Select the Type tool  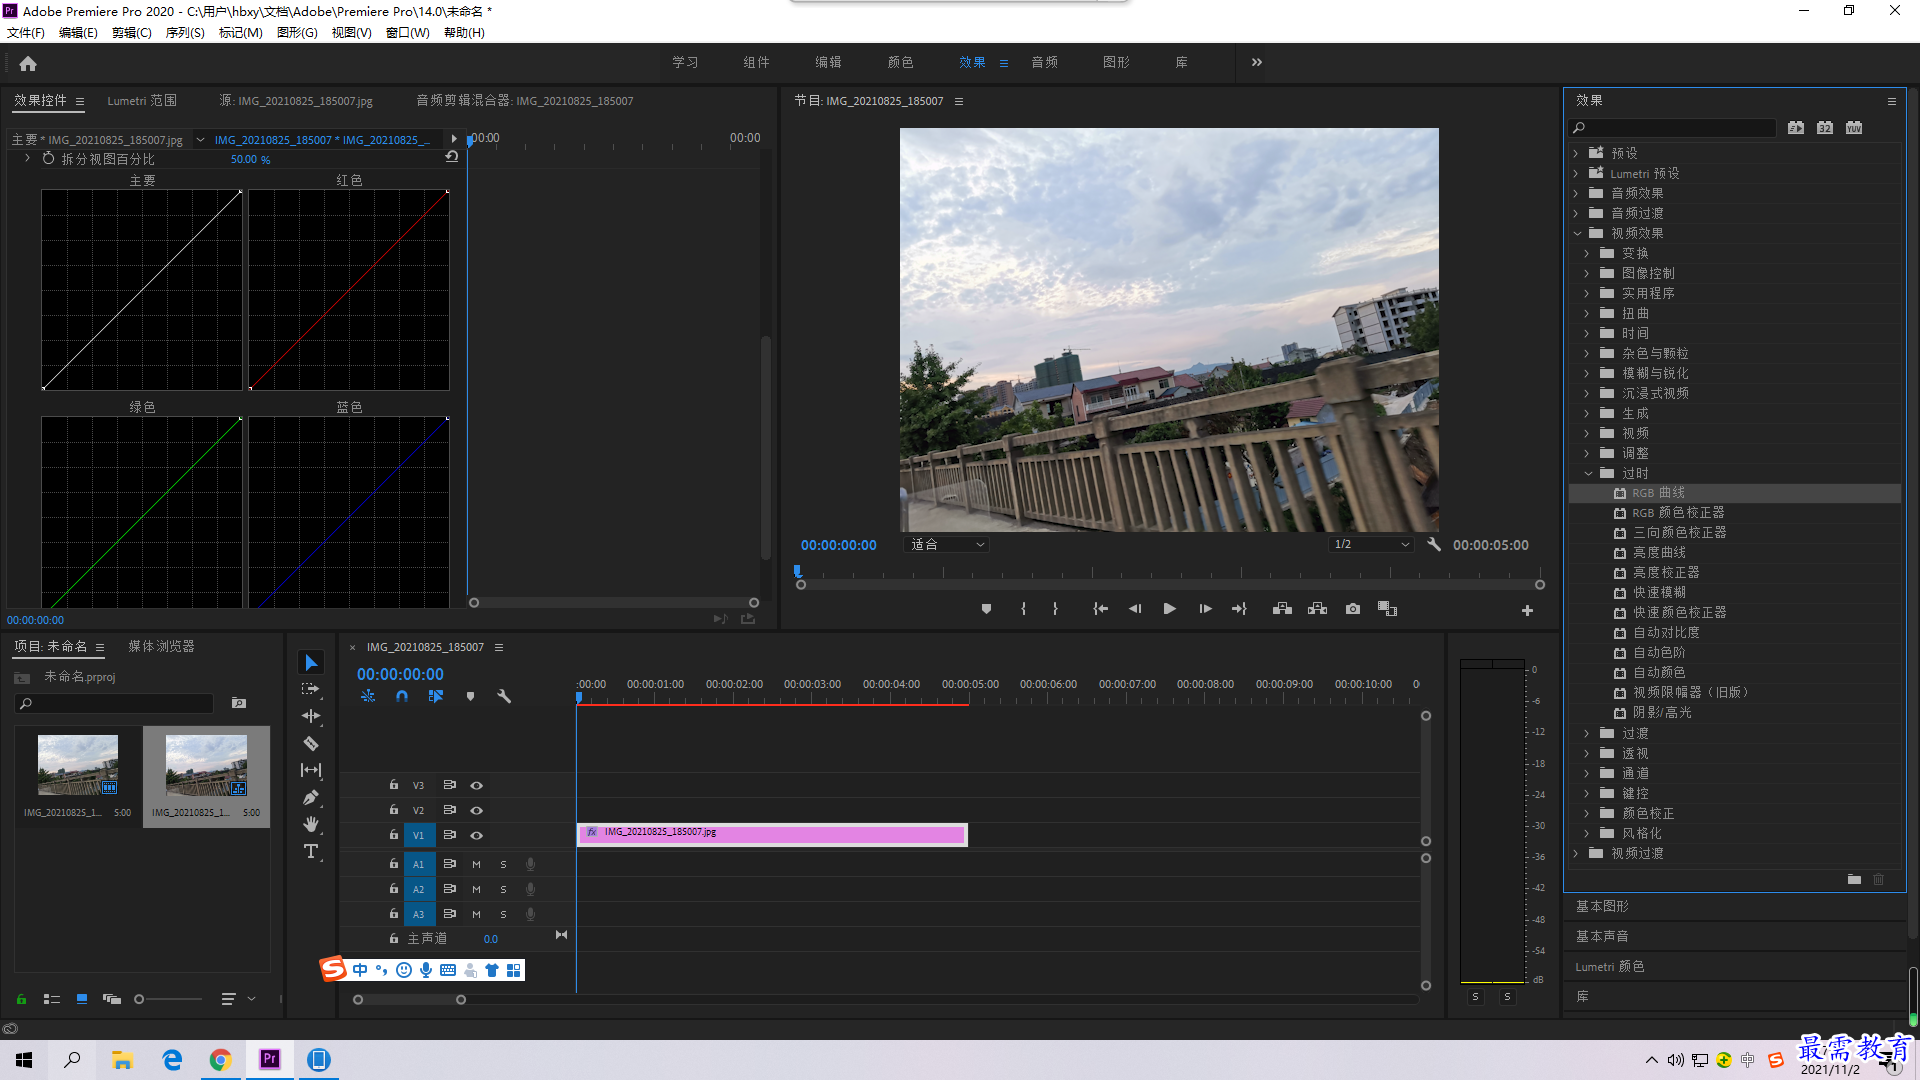(x=311, y=851)
